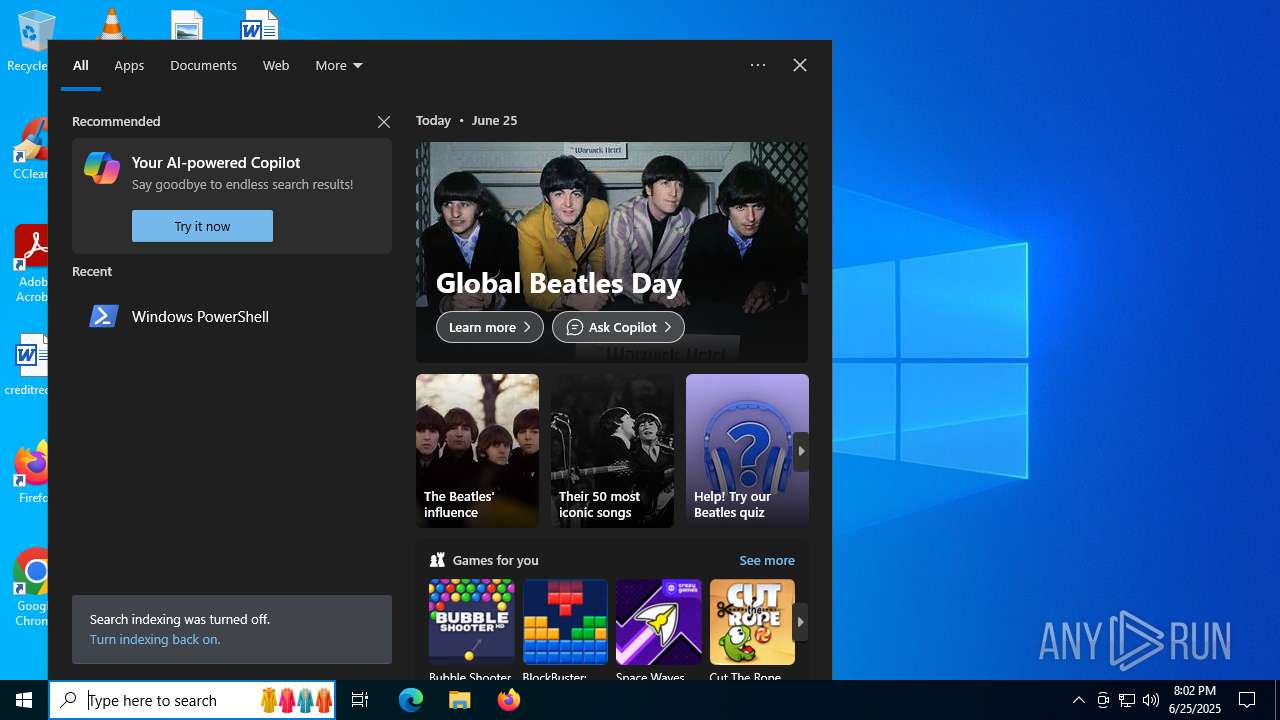Switch to the Documents search tab

[203, 65]
